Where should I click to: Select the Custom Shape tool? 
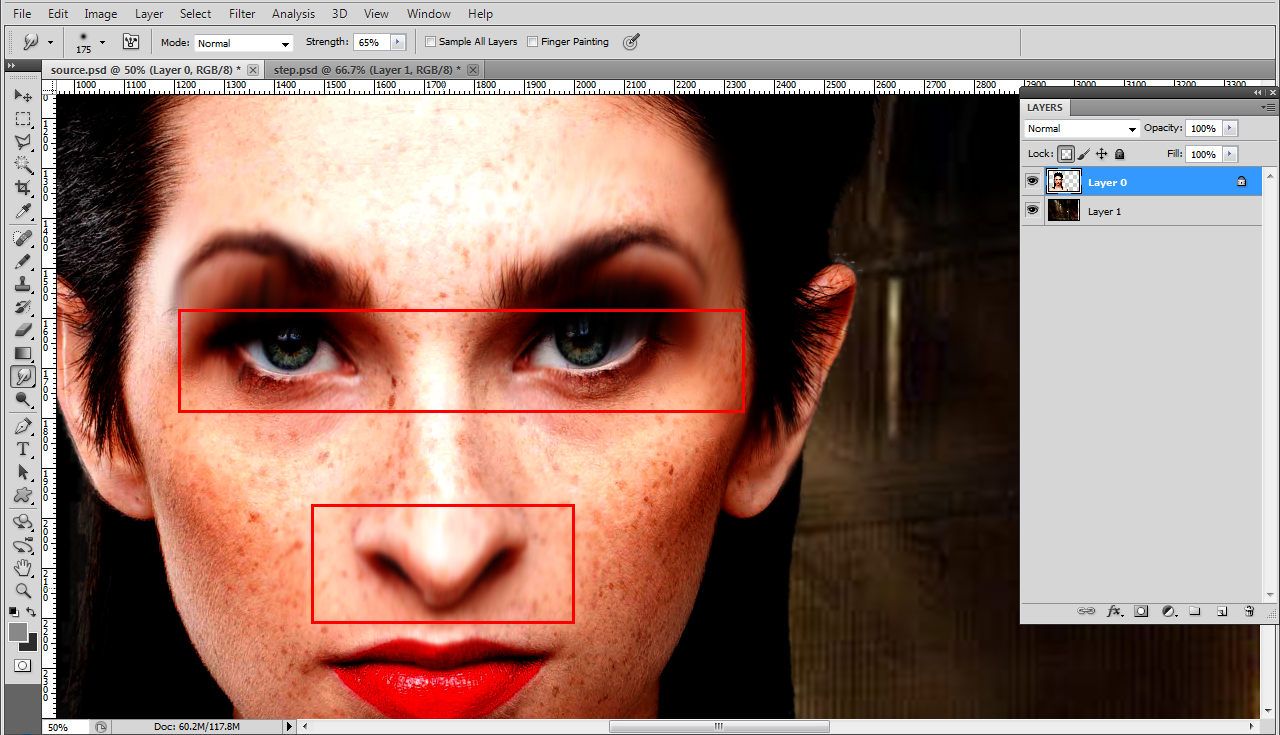(23, 495)
